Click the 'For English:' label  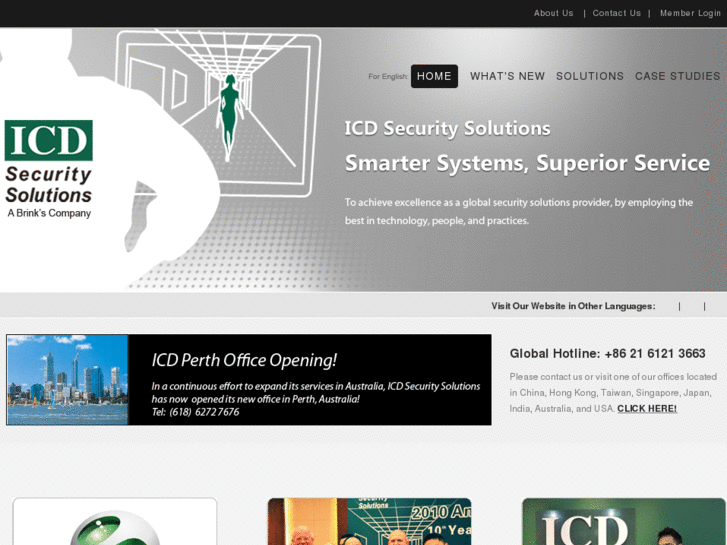tap(388, 77)
